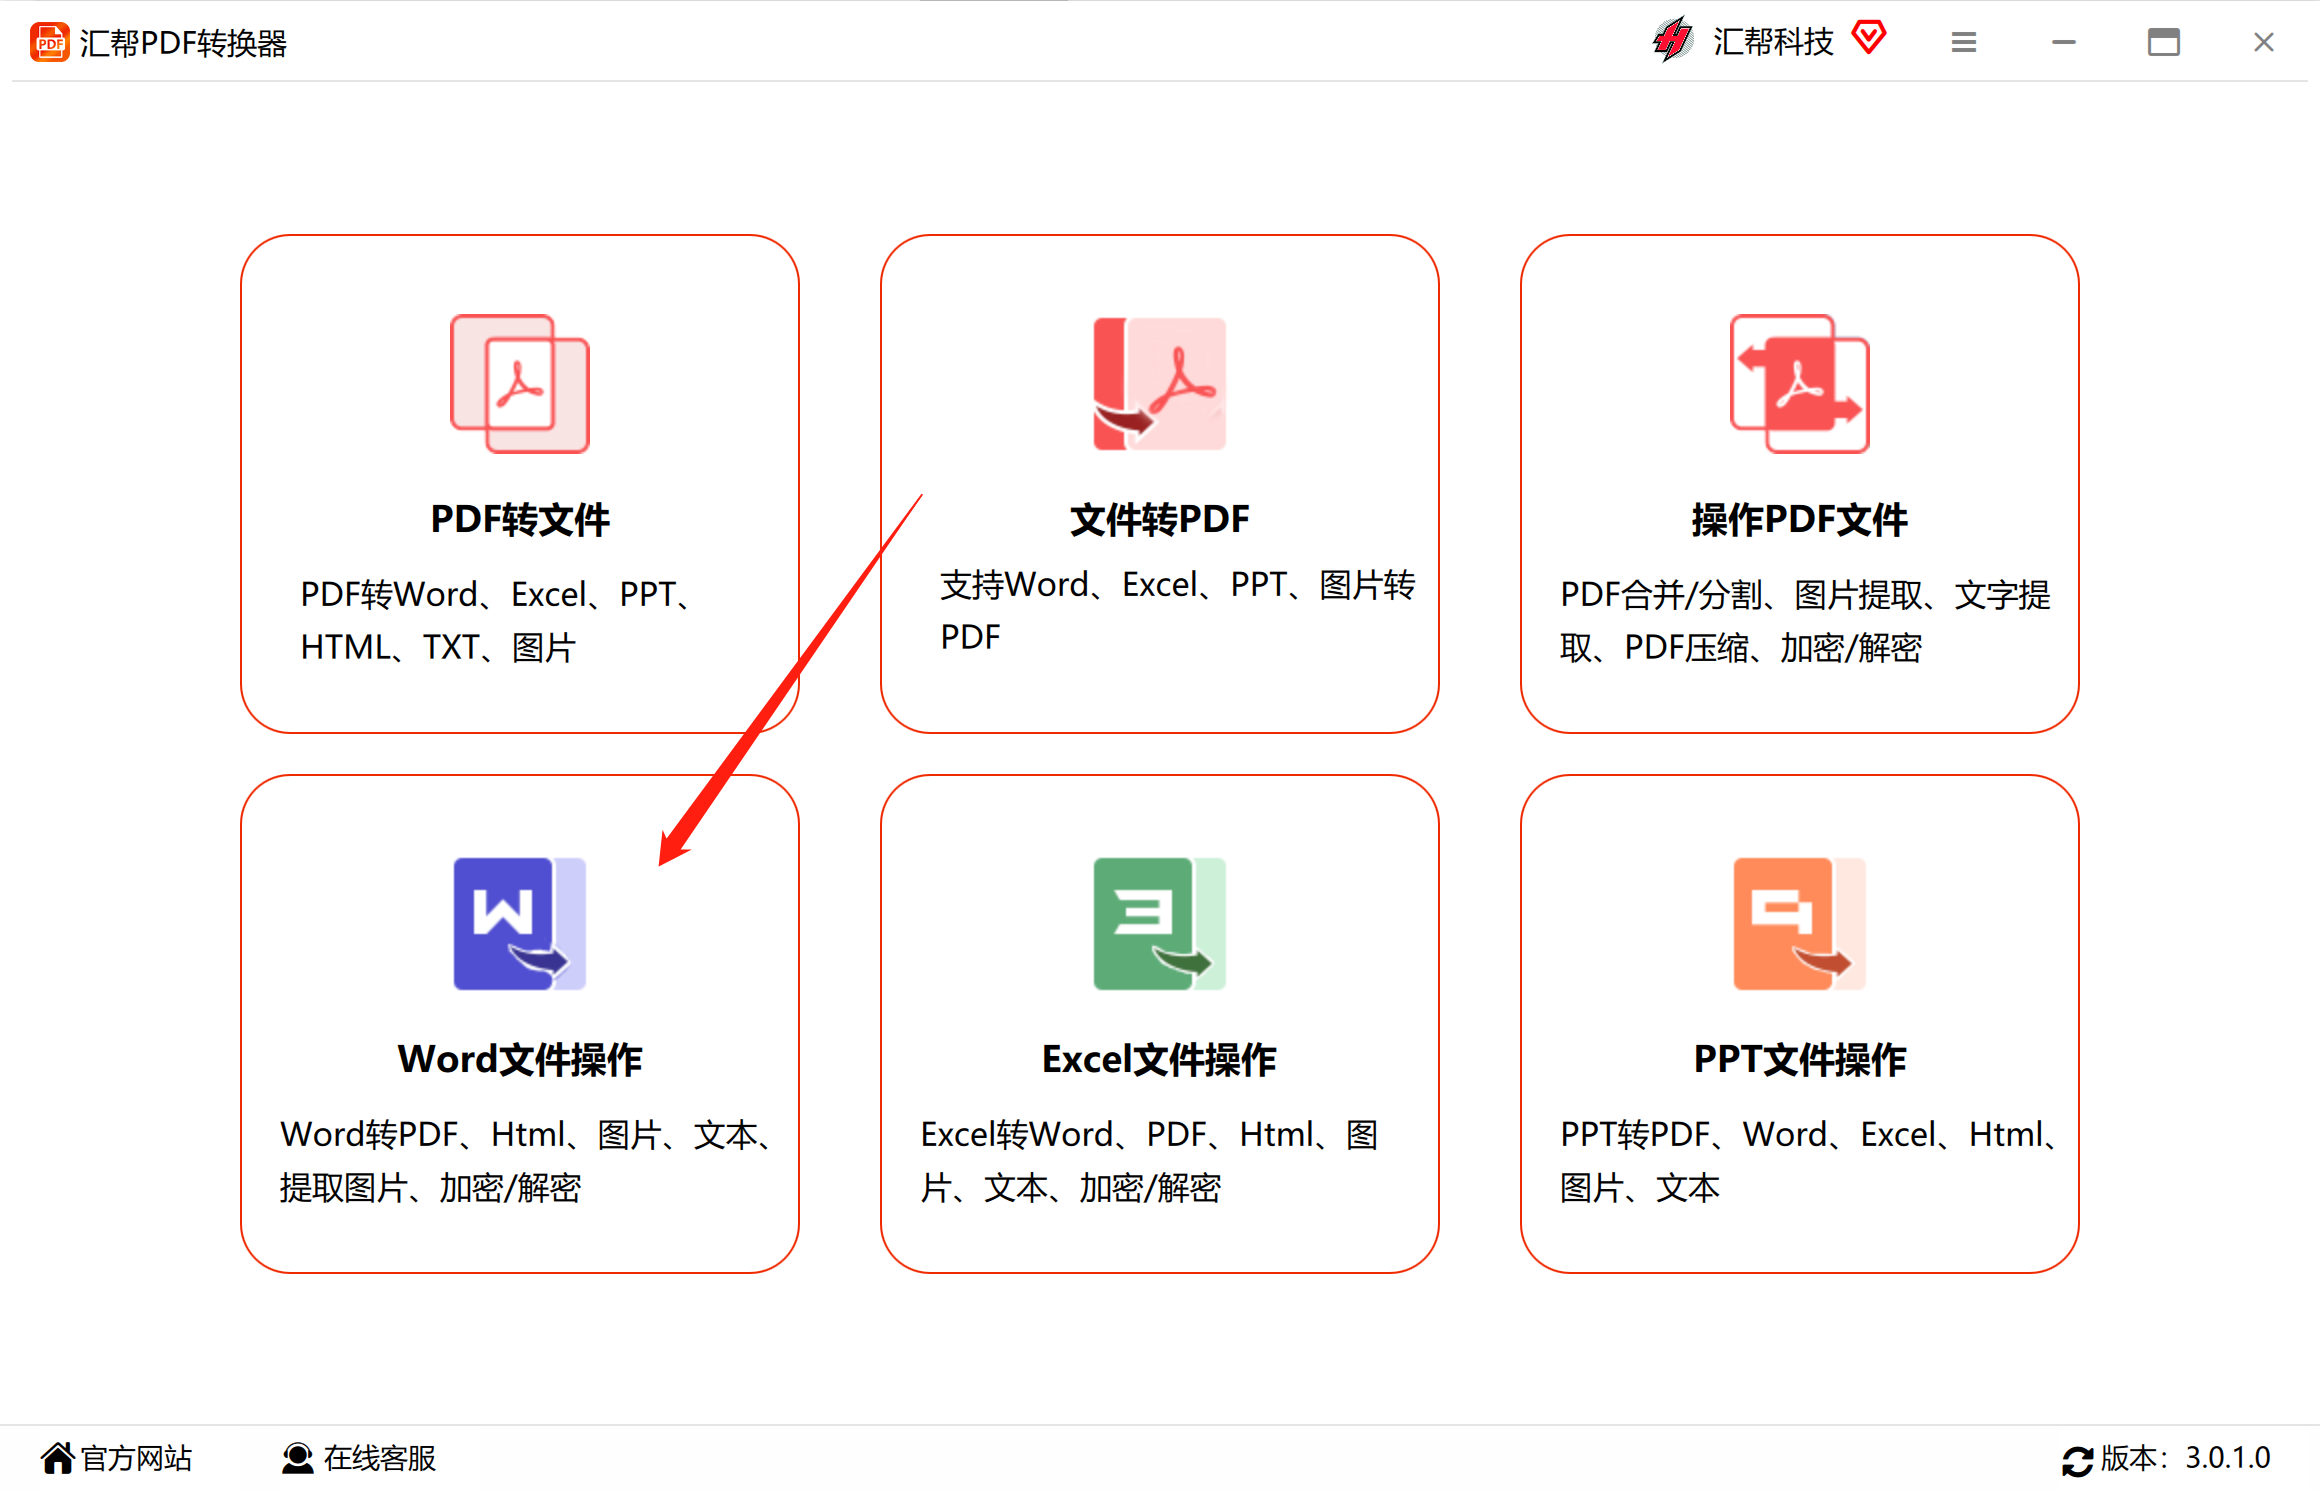Minimize the application window
The width and height of the screenshot is (2320, 1492).
point(2064,42)
